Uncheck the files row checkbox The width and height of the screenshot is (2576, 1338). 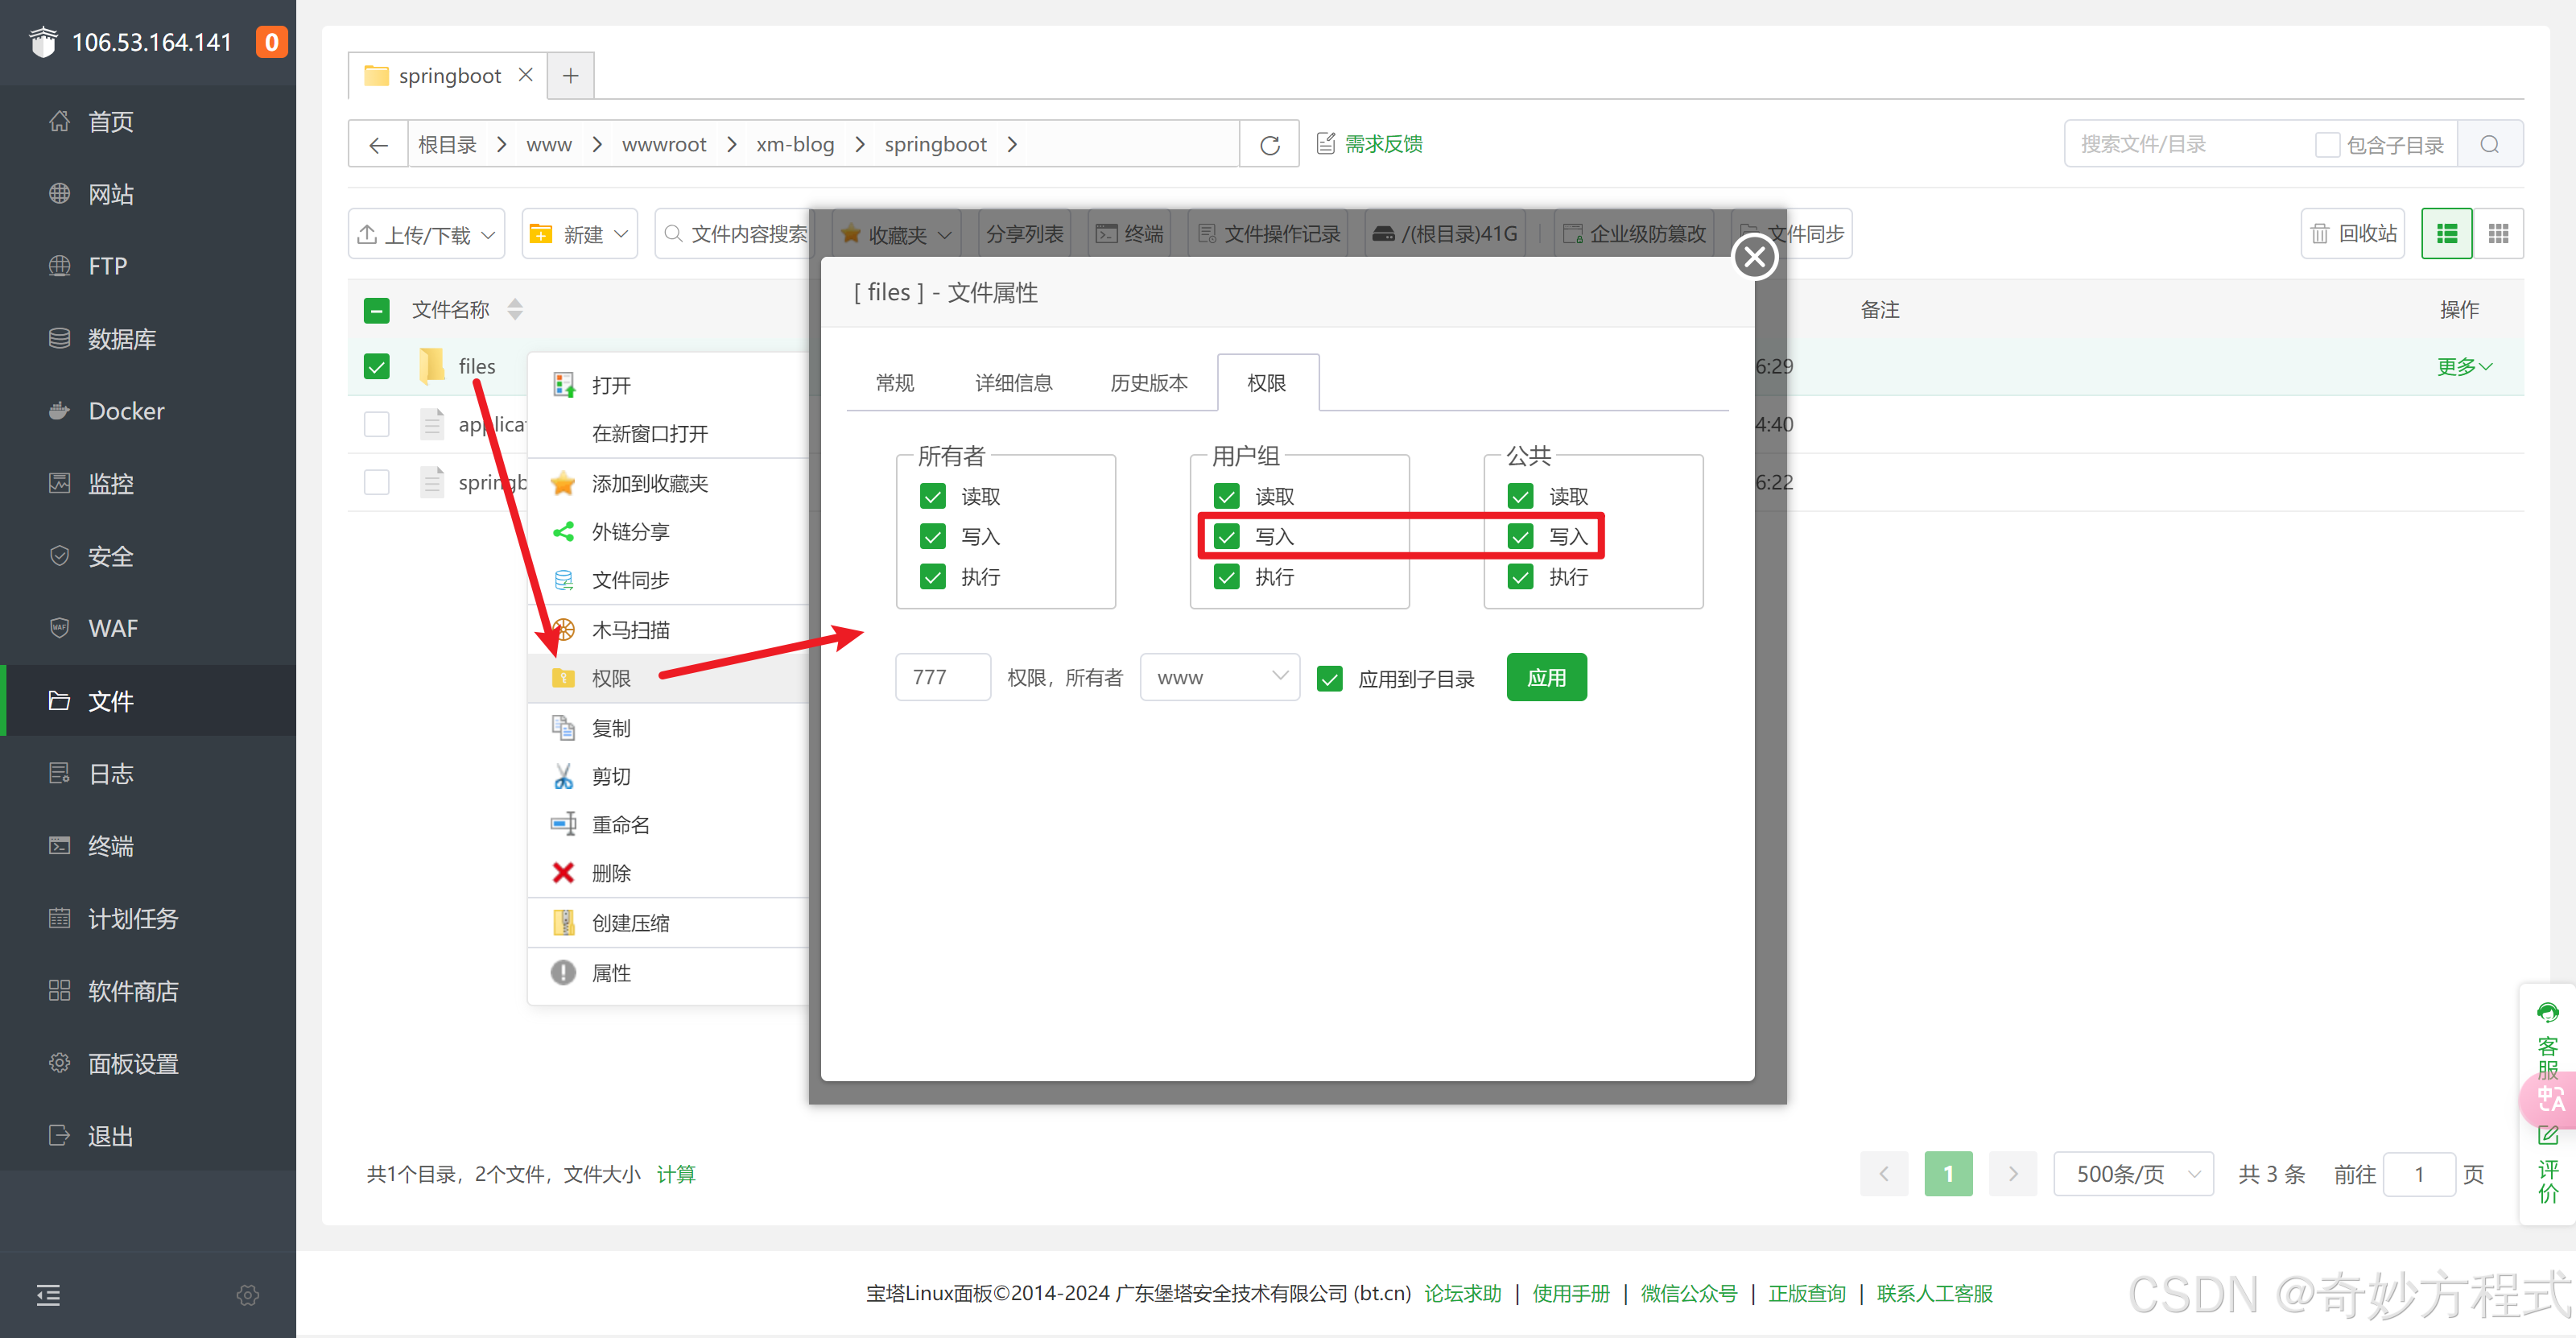point(377,366)
